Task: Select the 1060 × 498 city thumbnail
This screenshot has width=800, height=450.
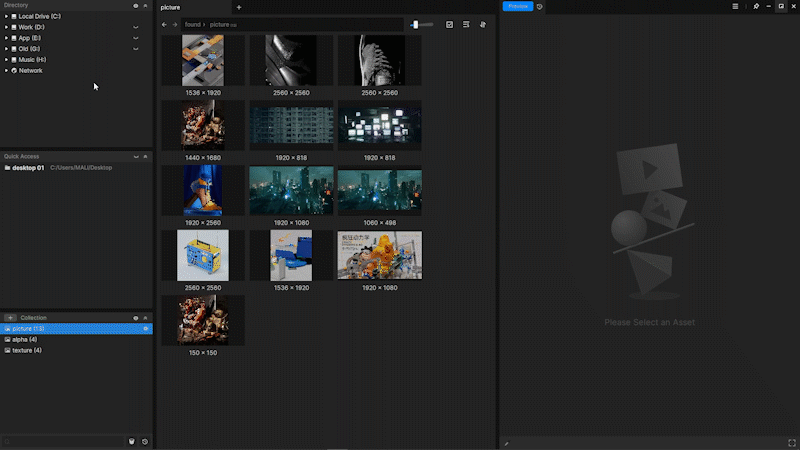Action: click(380, 190)
